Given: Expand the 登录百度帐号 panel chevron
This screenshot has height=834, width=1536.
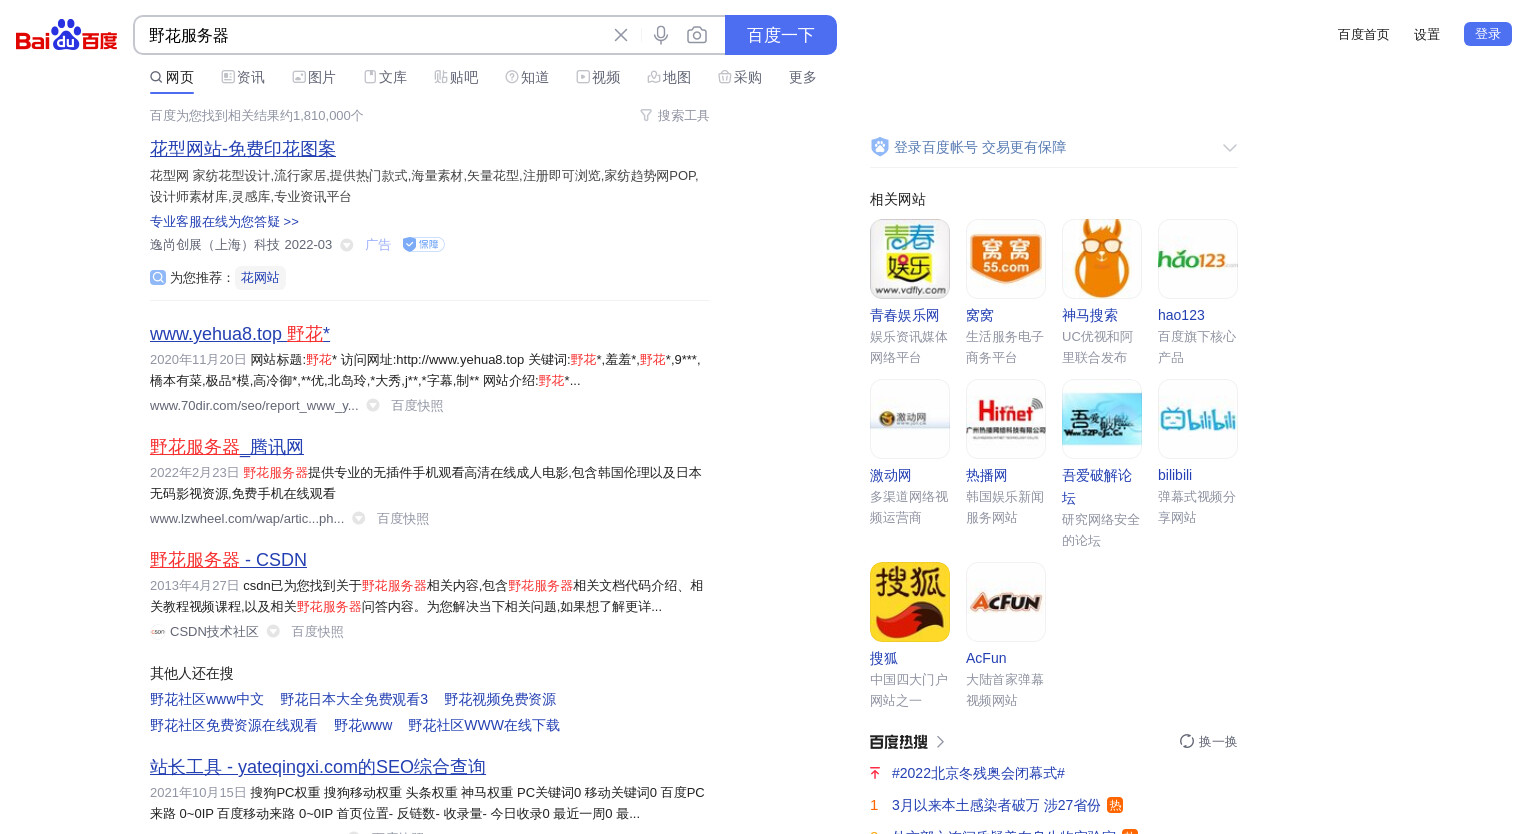Looking at the screenshot, I should (1230, 148).
